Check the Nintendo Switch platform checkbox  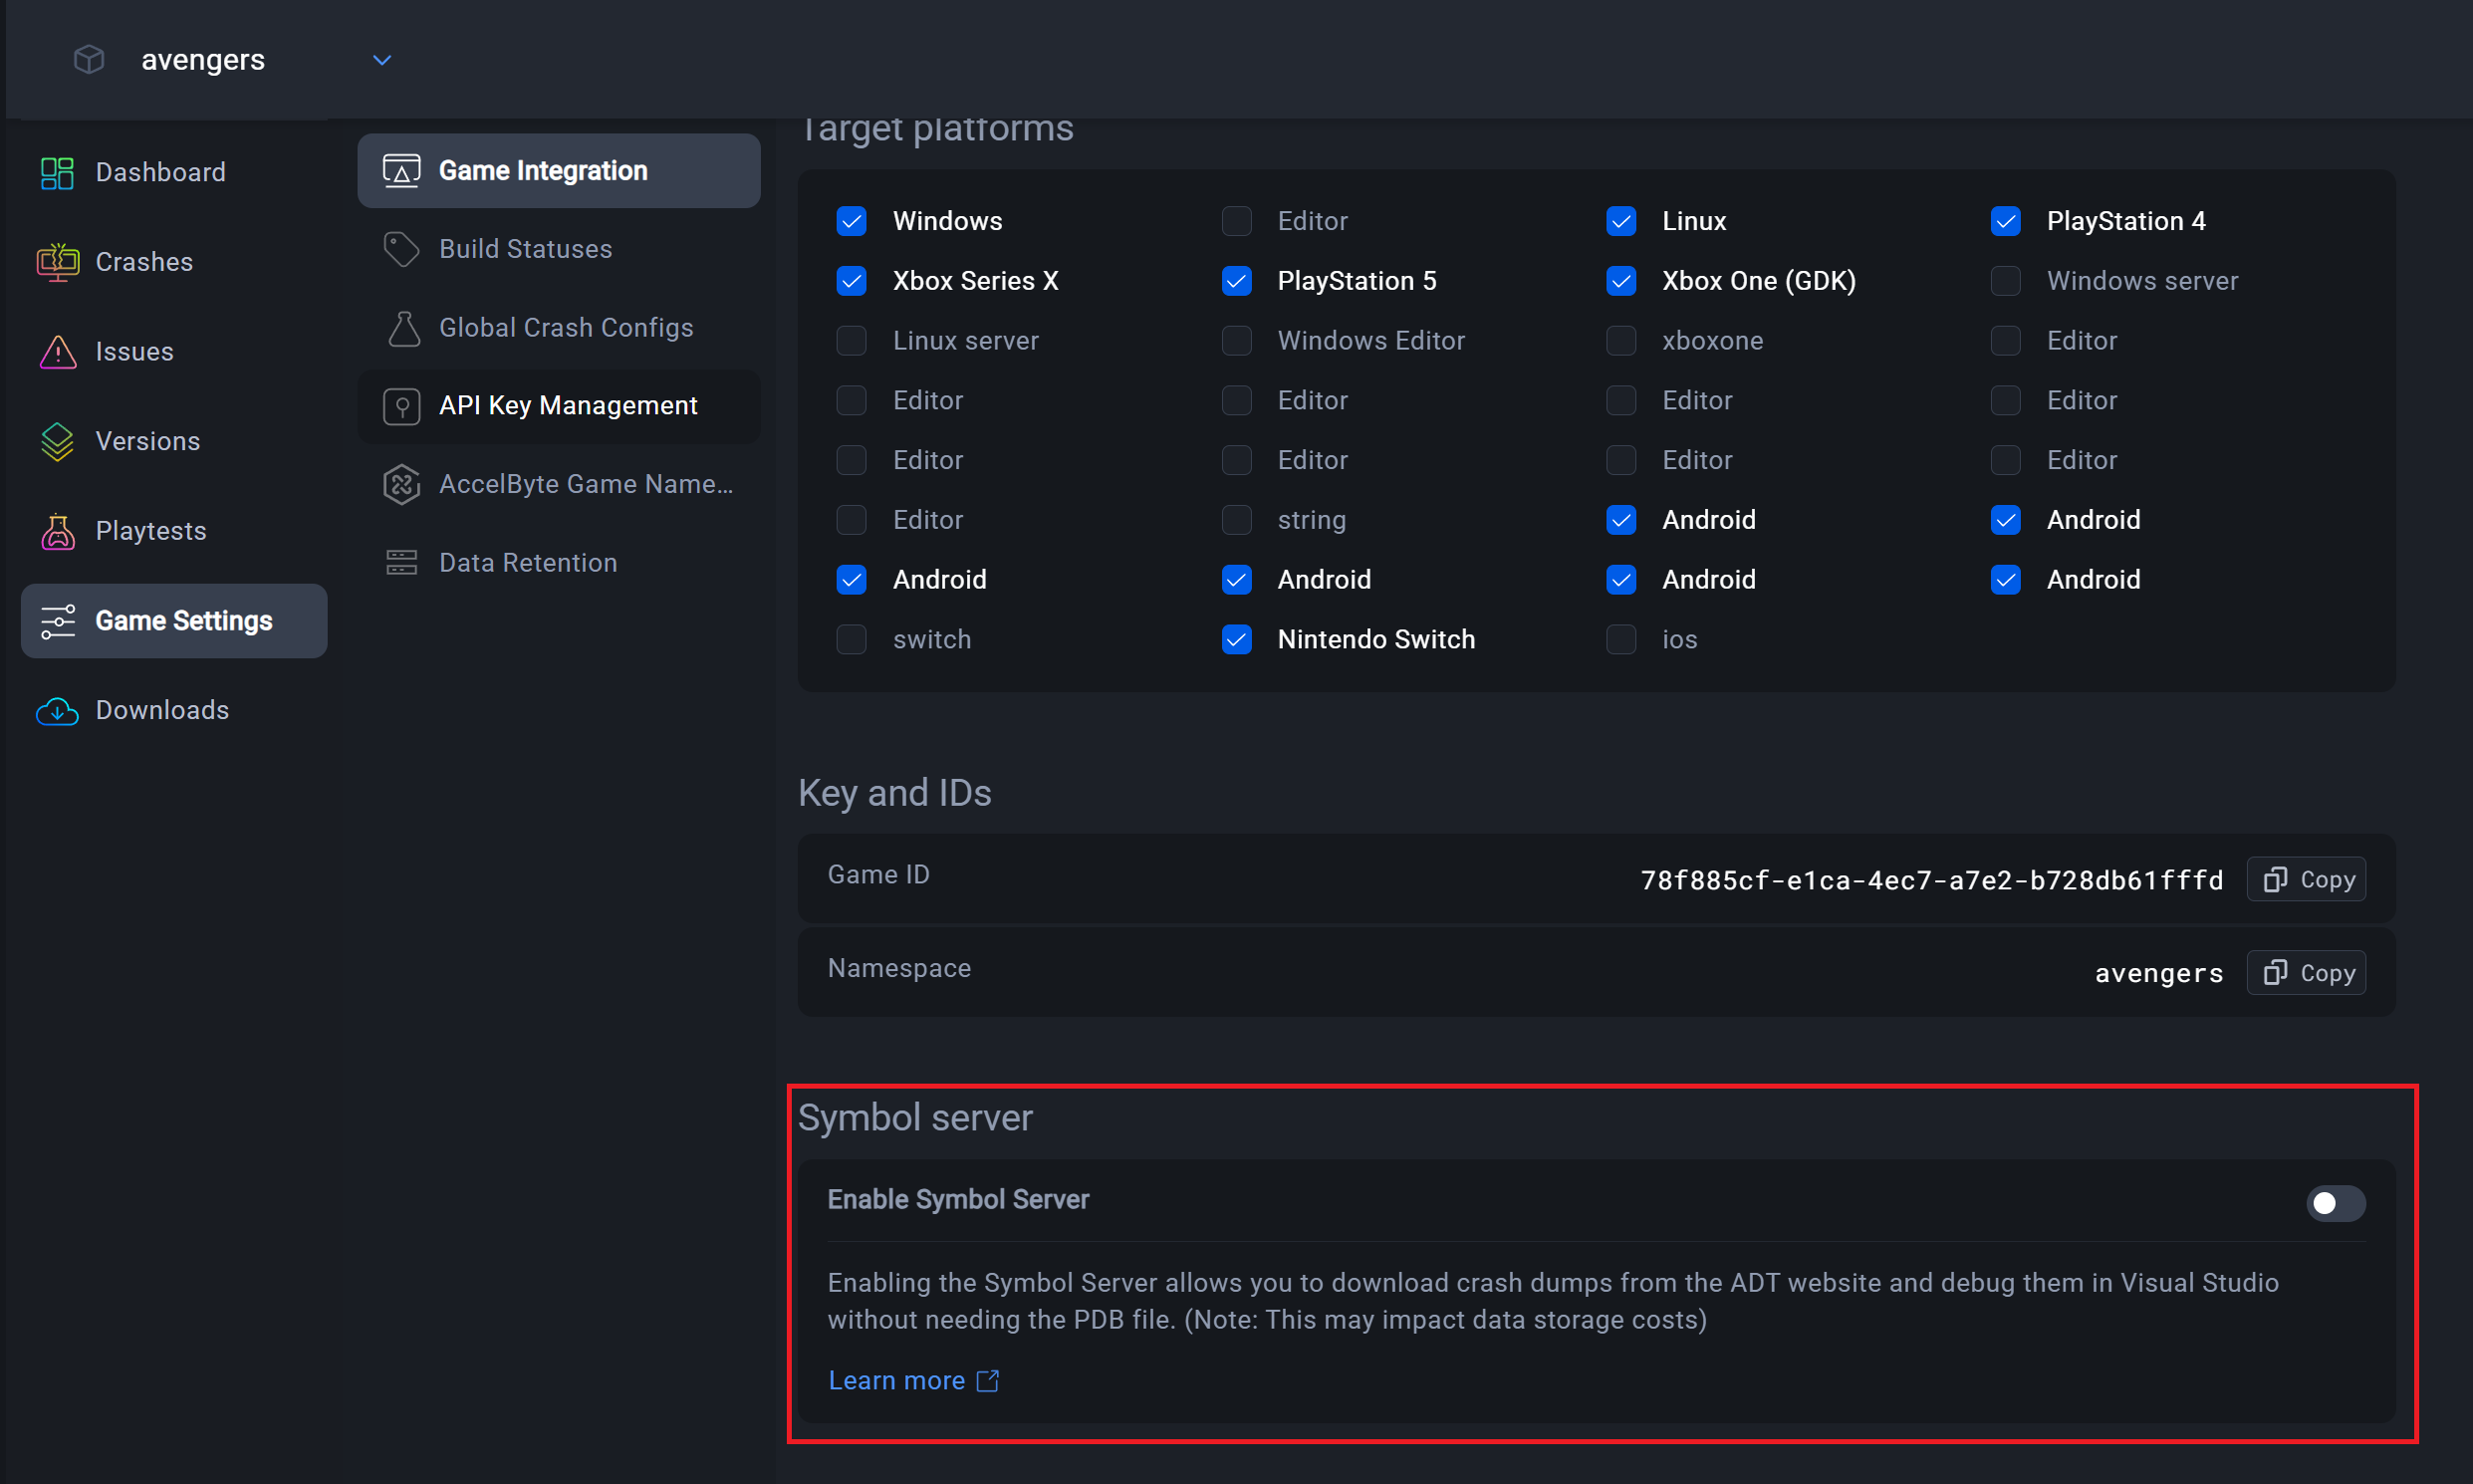pyautogui.click(x=1237, y=637)
